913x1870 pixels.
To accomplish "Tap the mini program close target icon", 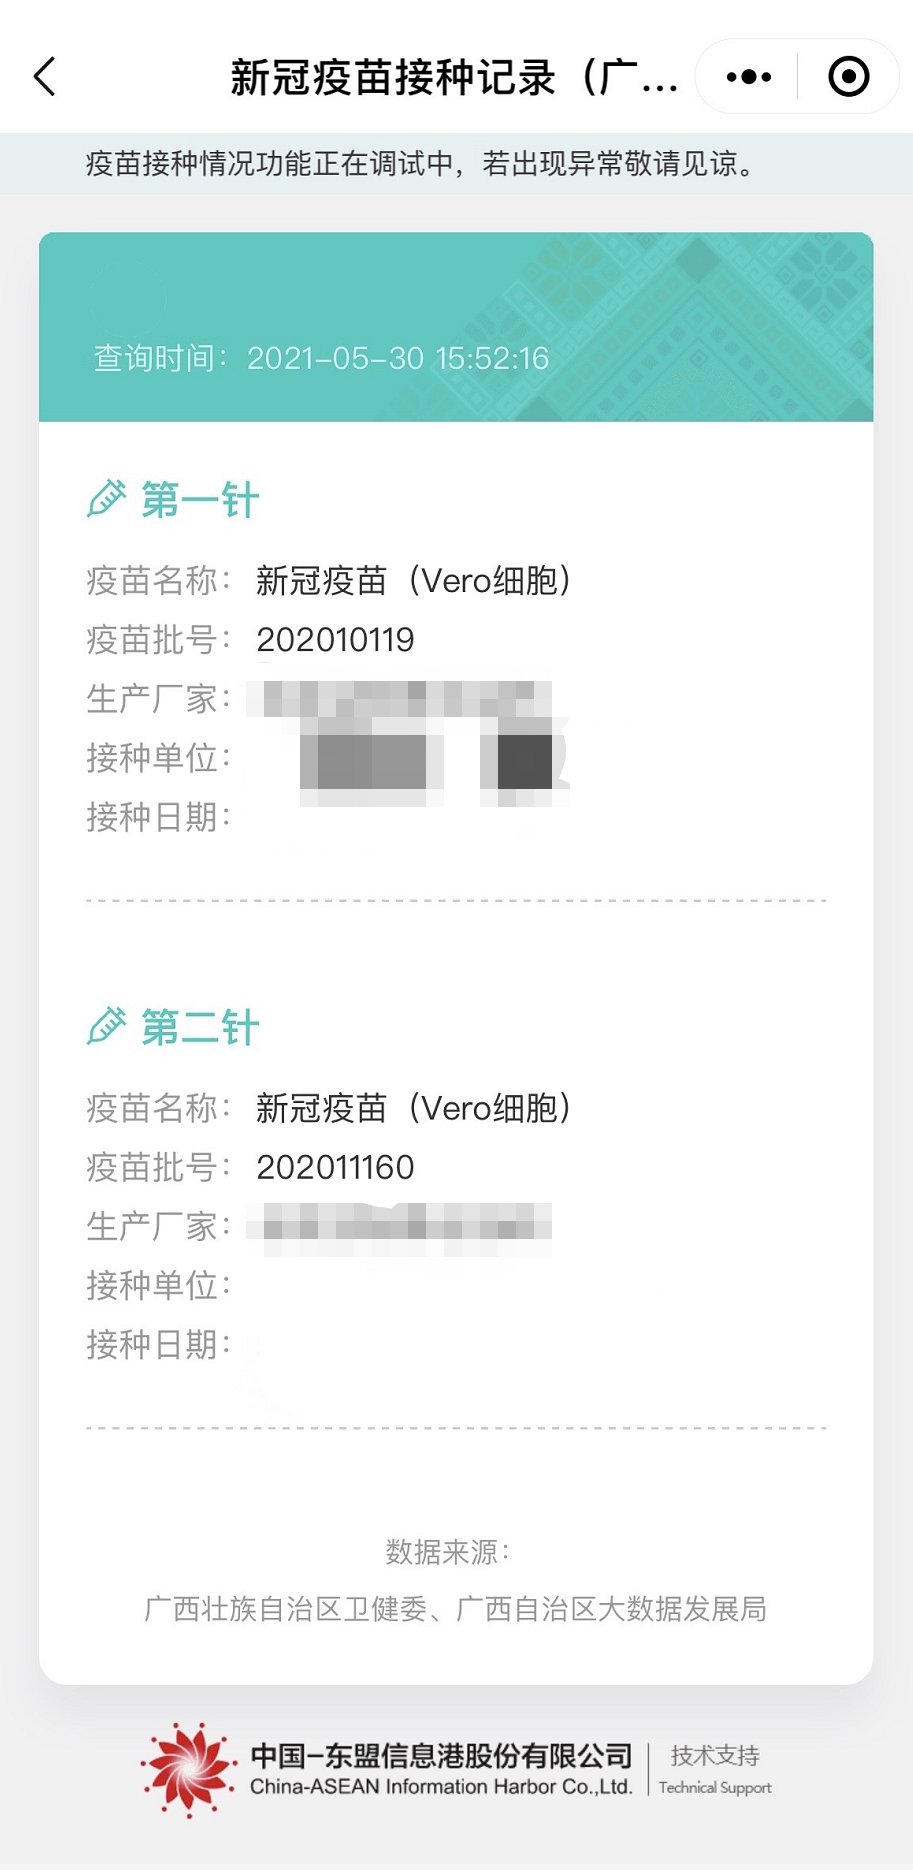I will (x=848, y=77).
